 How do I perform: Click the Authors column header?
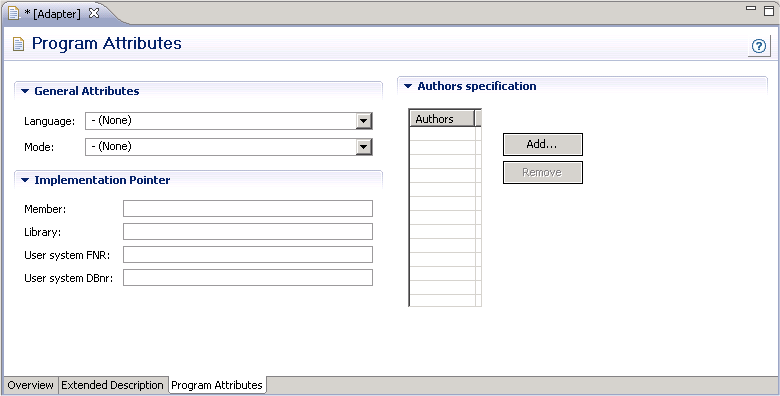[x=442, y=119]
